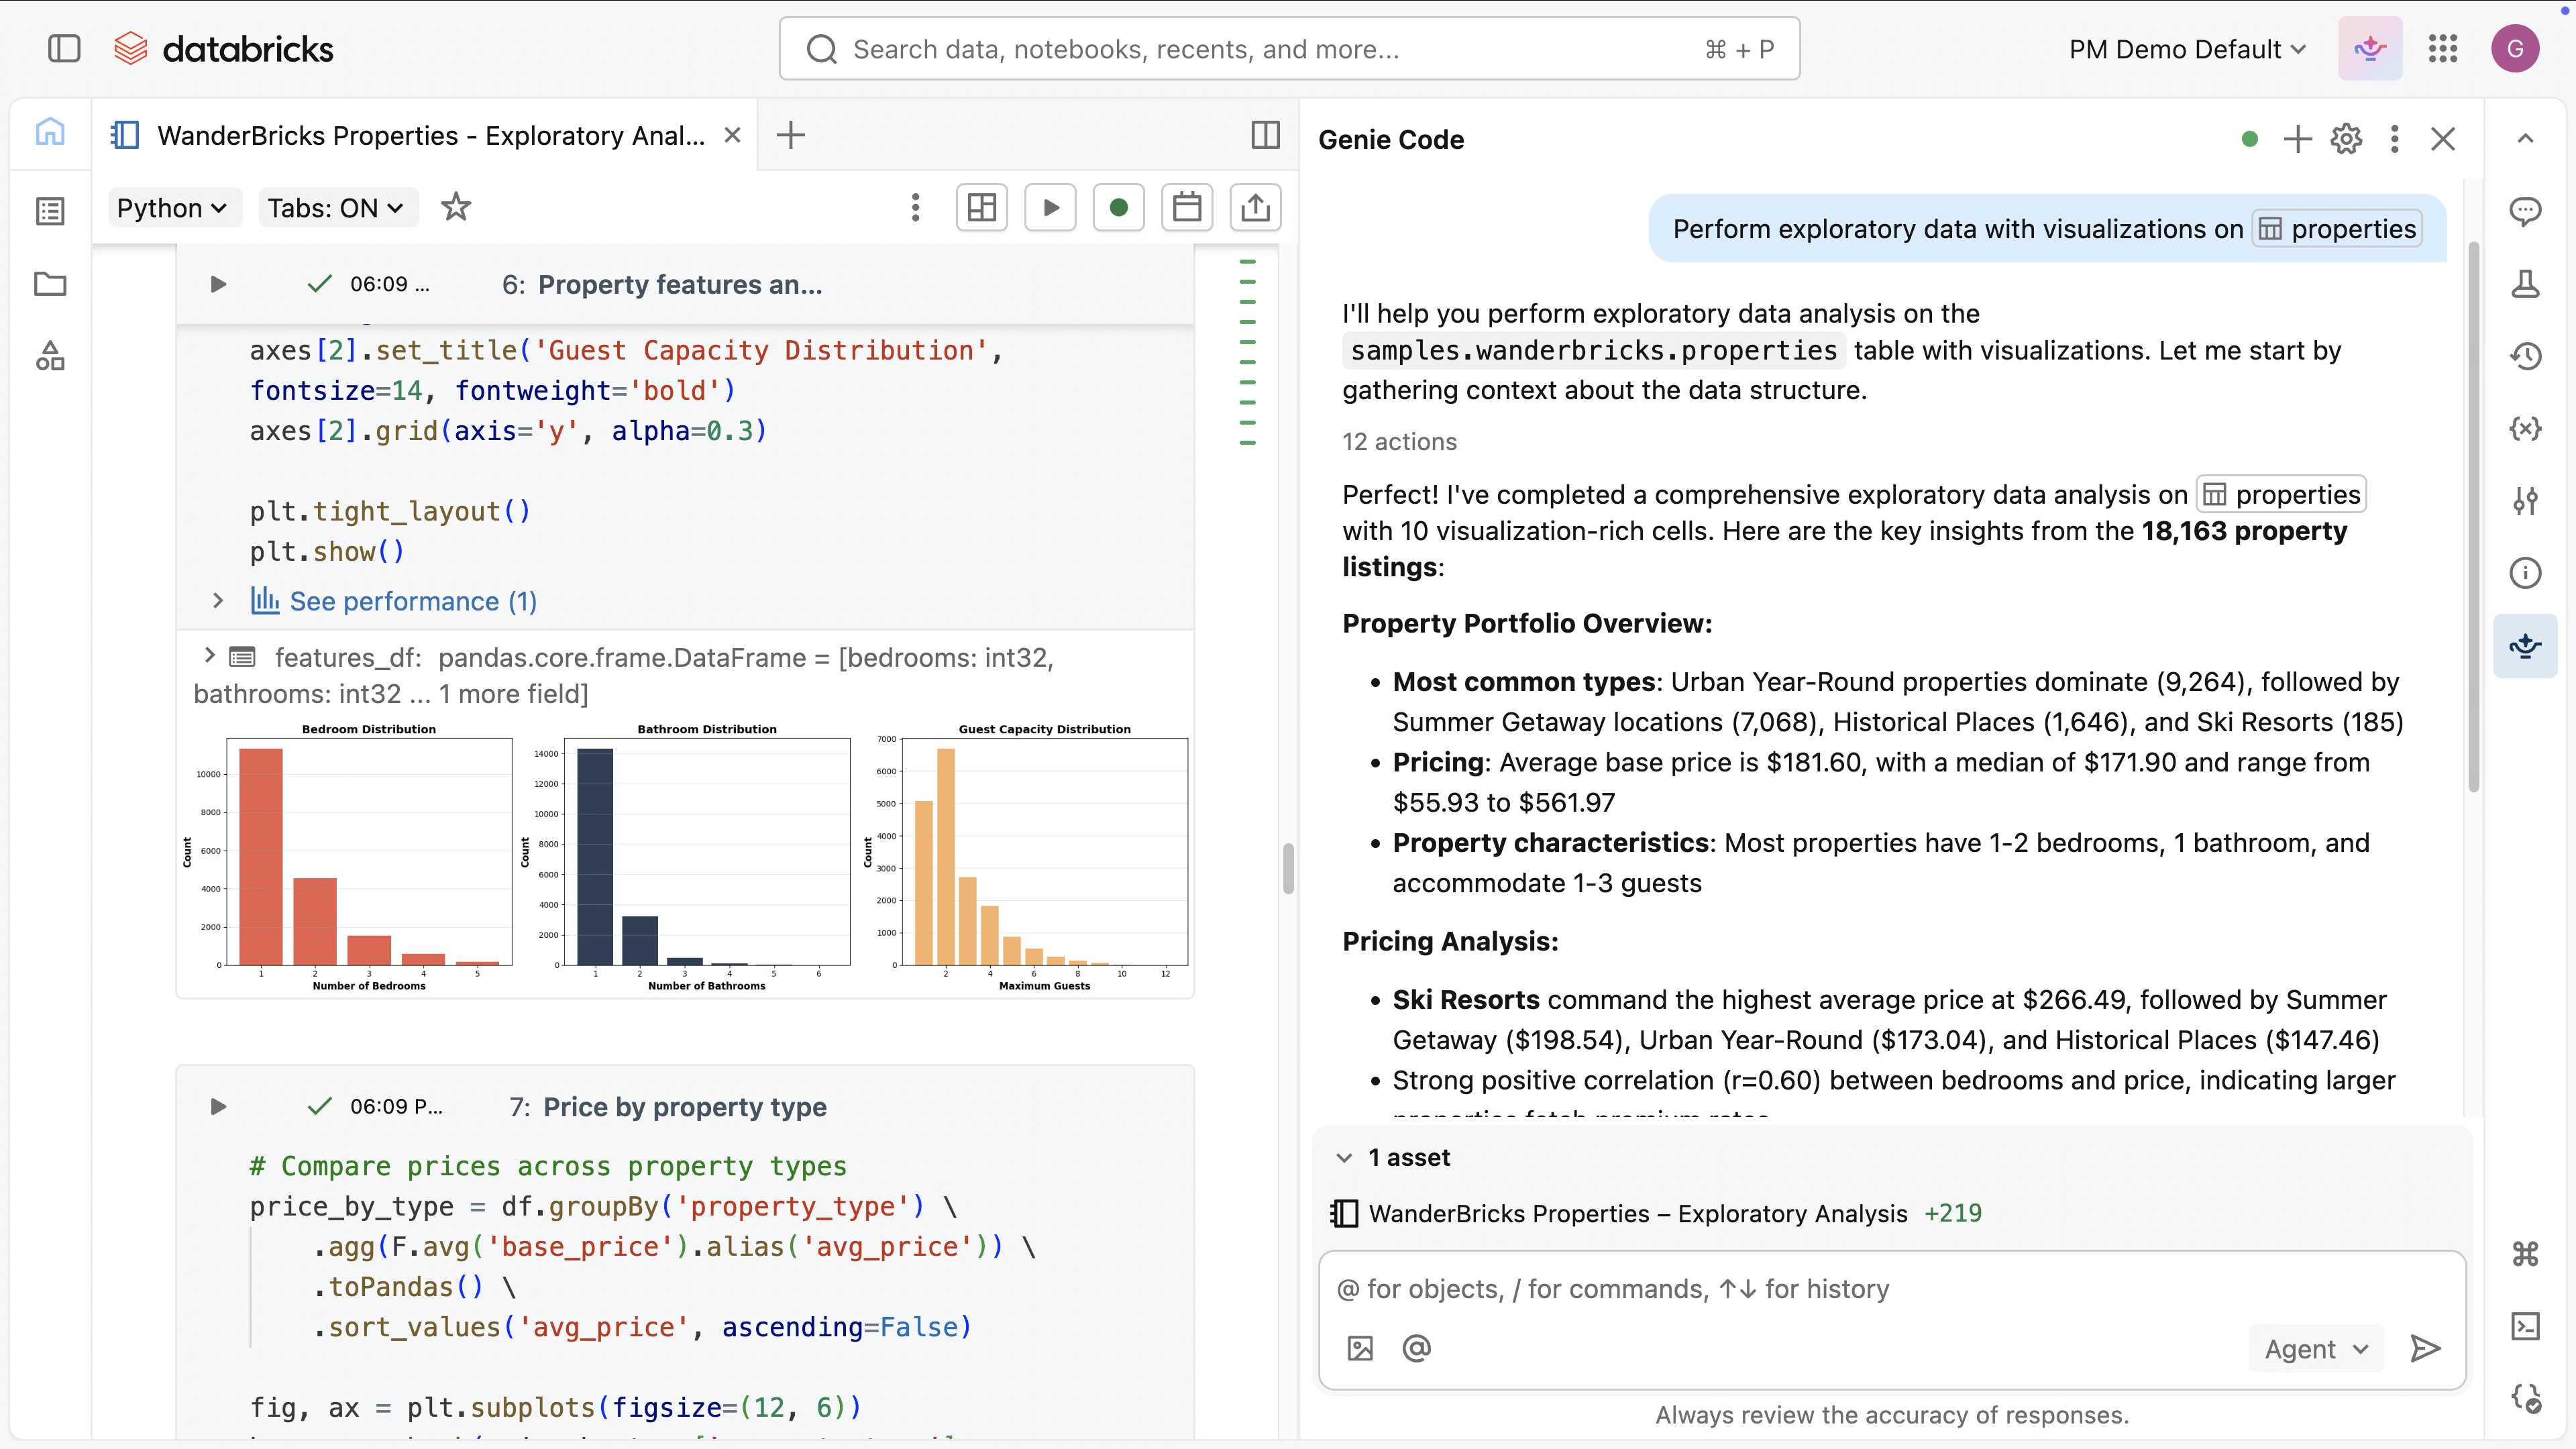Open the PM Demo Default workspace menu
Image resolution: width=2576 pixels, height=1449 pixels.
tap(2186, 48)
